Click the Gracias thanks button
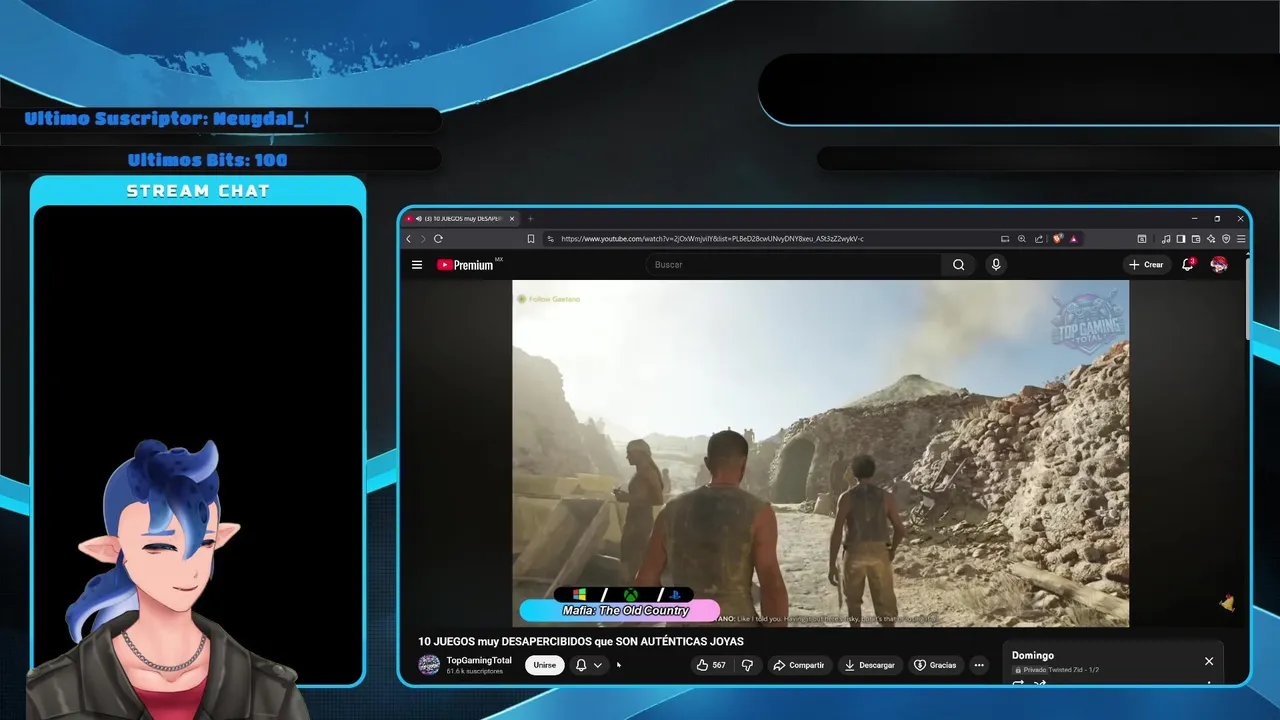This screenshot has height=720, width=1280. click(x=936, y=665)
